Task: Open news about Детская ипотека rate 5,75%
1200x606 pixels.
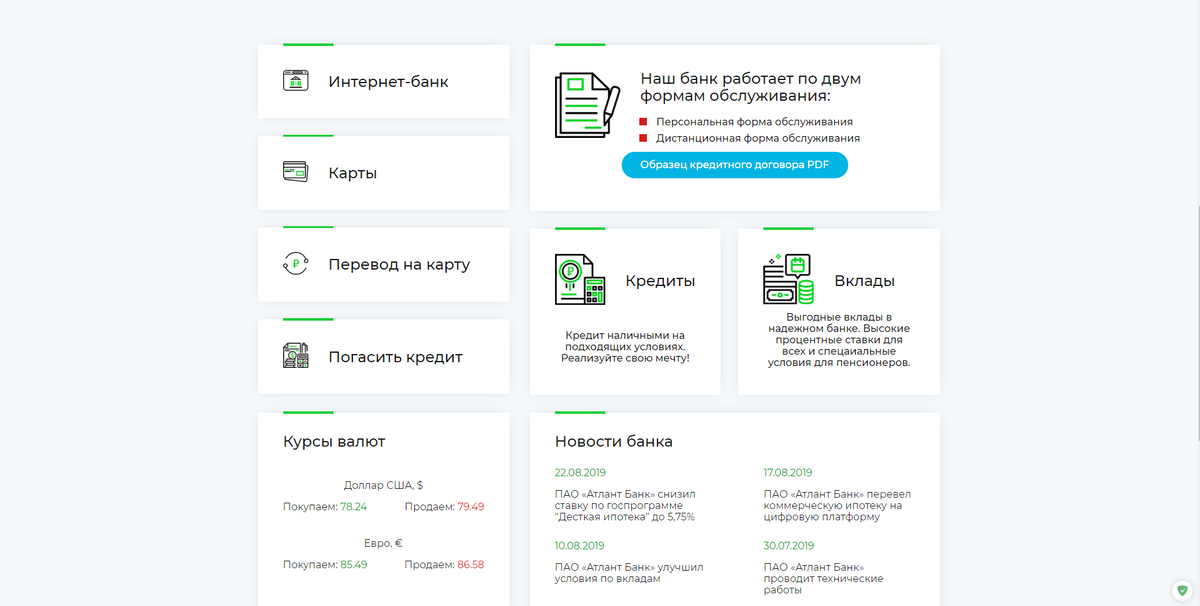Action: click(x=625, y=505)
